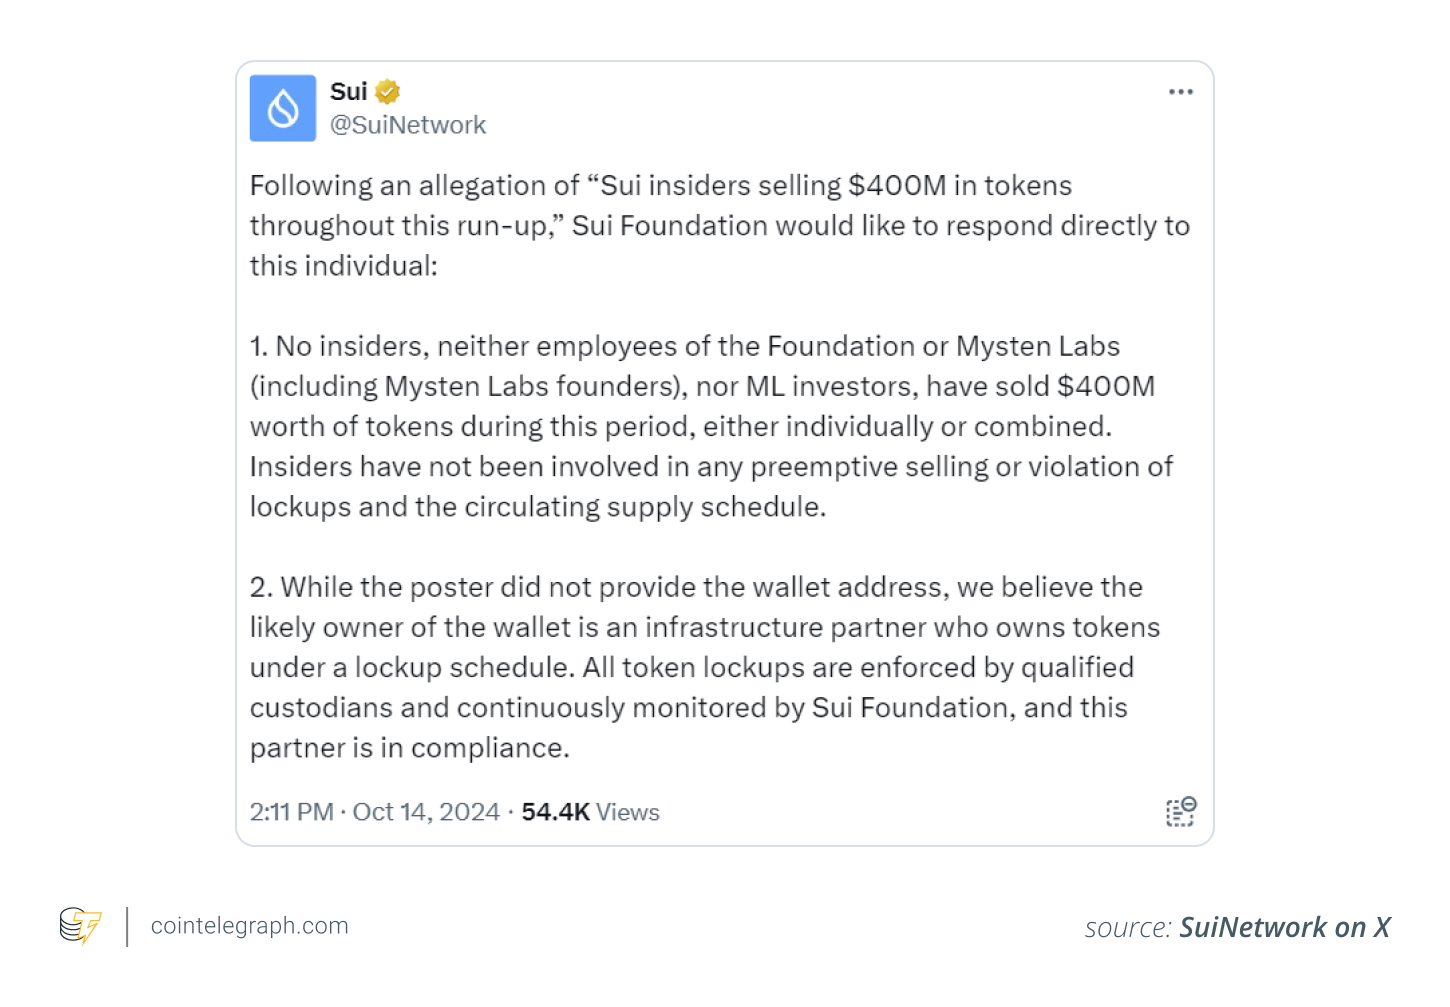
Task: Click the 'SuiNetwork on X' source credit
Action: click(x=1285, y=927)
